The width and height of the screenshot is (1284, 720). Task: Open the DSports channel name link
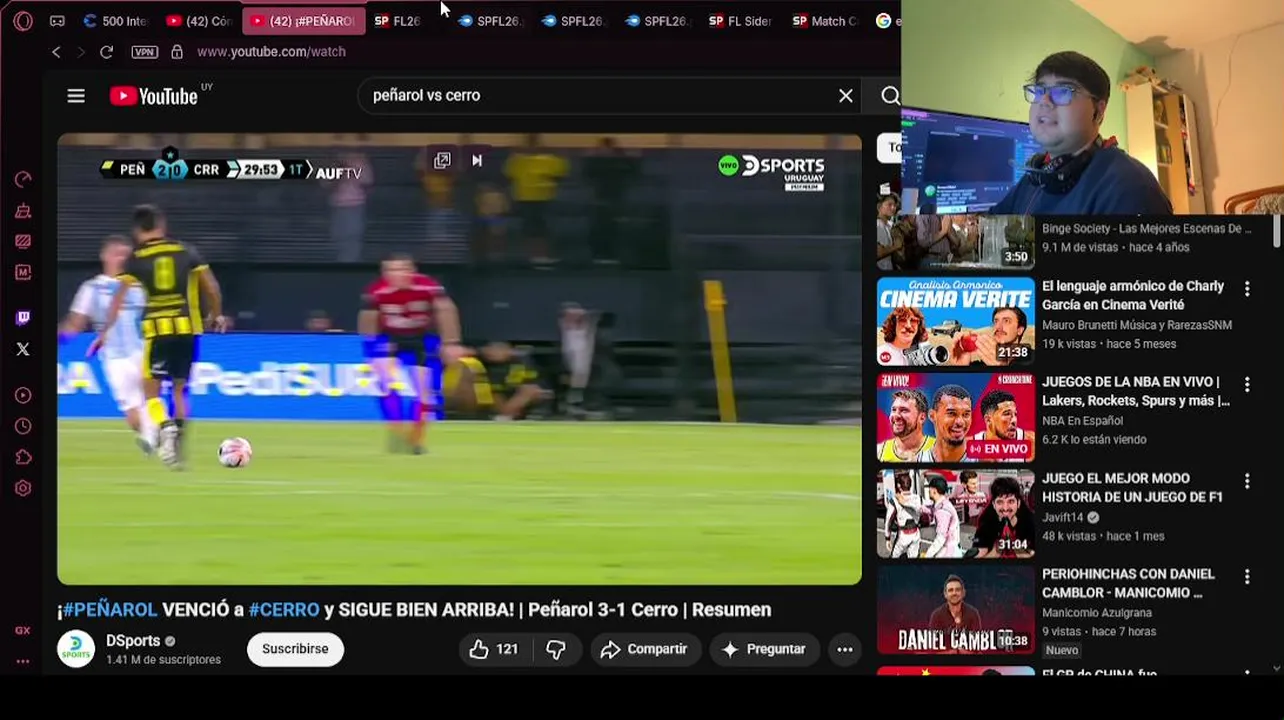point(133,641)
